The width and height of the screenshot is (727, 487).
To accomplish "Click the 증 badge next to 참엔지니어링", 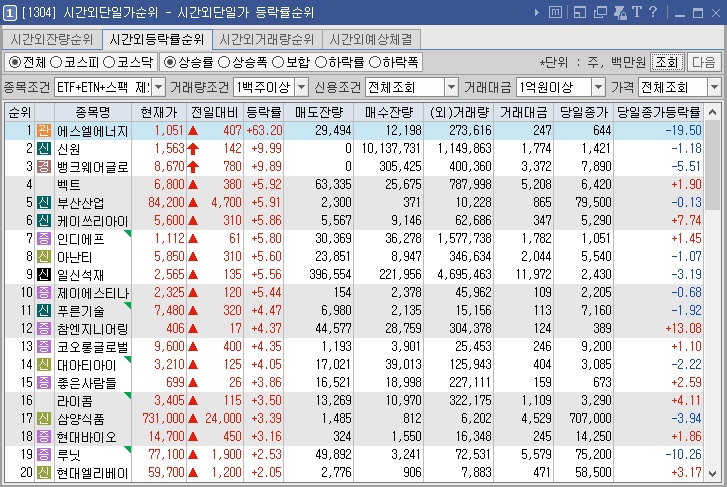I will 44,329.
